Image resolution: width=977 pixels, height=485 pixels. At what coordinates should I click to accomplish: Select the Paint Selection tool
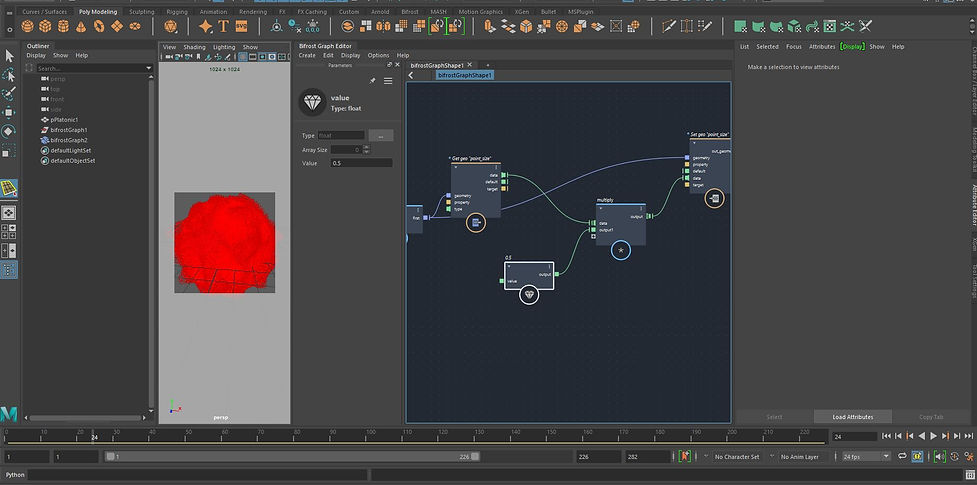(9, 94)
